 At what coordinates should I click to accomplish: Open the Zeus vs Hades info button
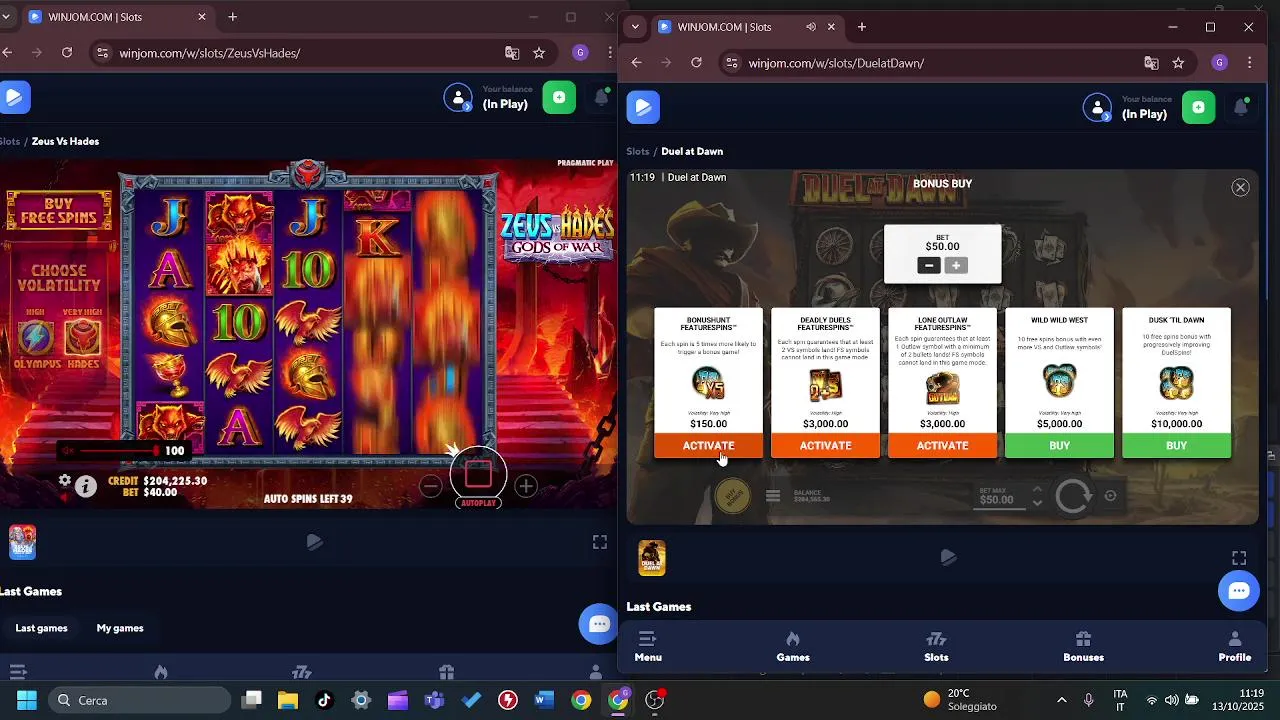point(86,486)
